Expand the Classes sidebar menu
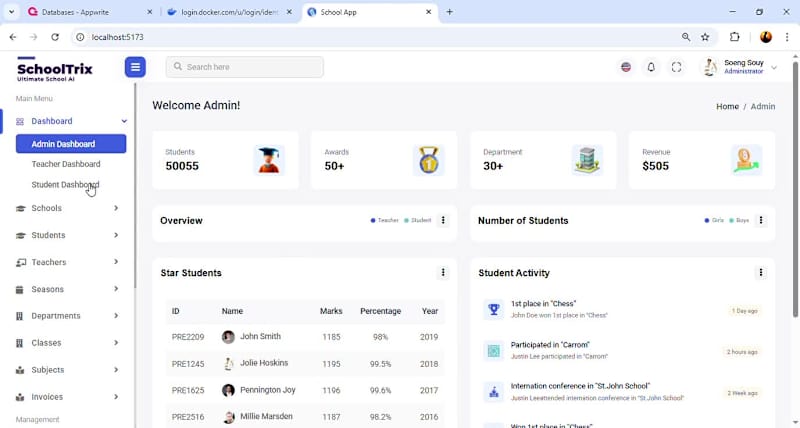 pos(116,343)
